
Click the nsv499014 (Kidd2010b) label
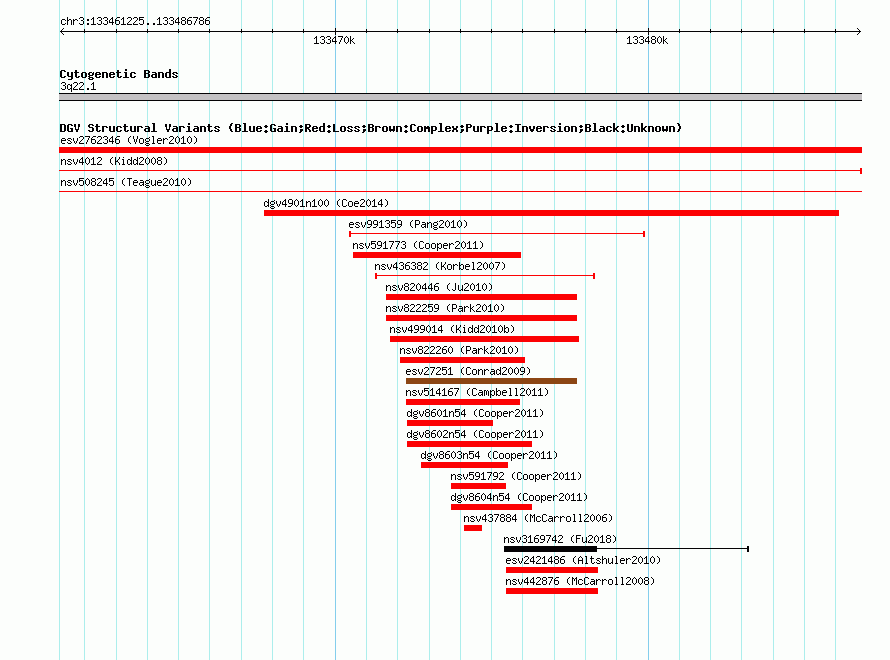point(452,329)
